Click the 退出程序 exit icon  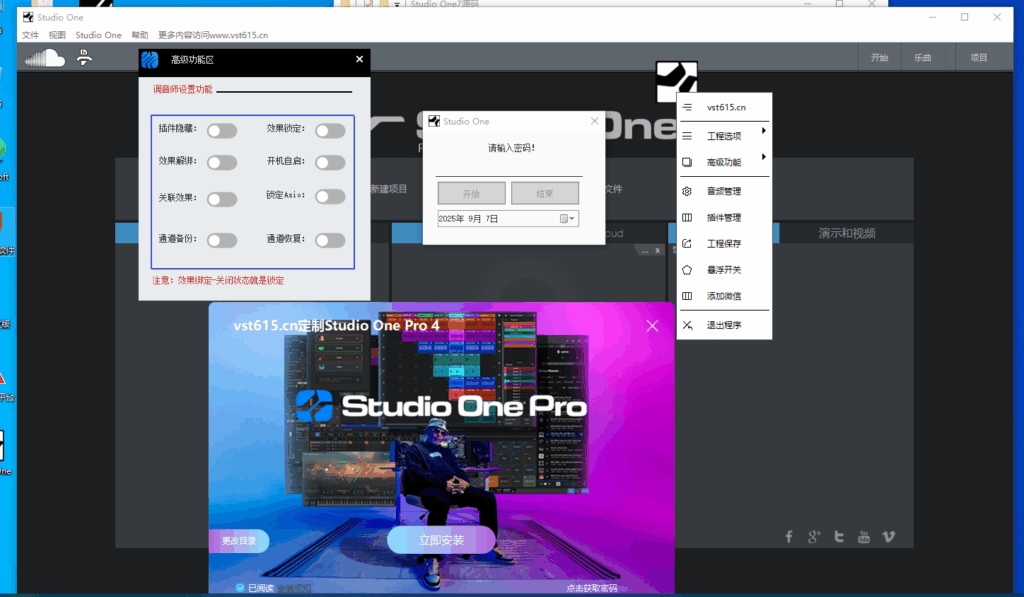[x=689, y=324]
